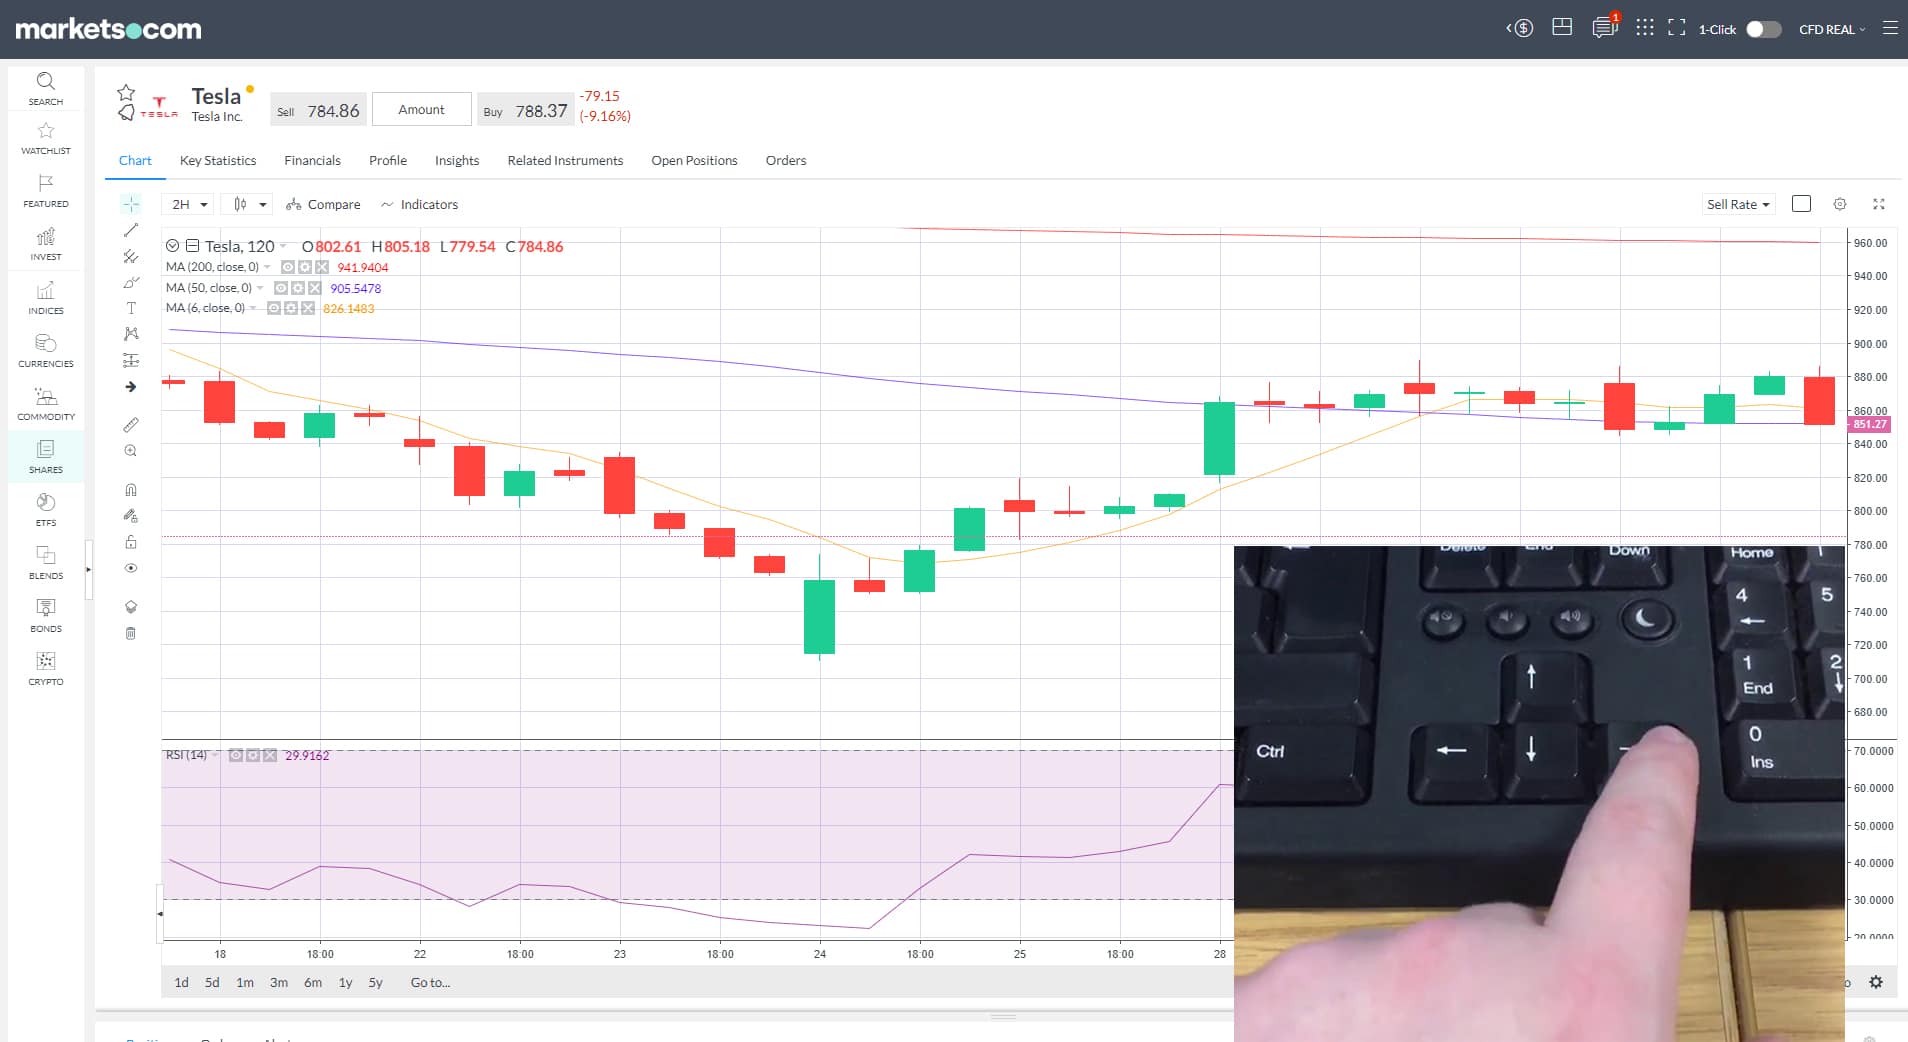The width and height of the screenshot is (1908, 1042).
Task: Expand the chart to full size
Action: 1879,204
